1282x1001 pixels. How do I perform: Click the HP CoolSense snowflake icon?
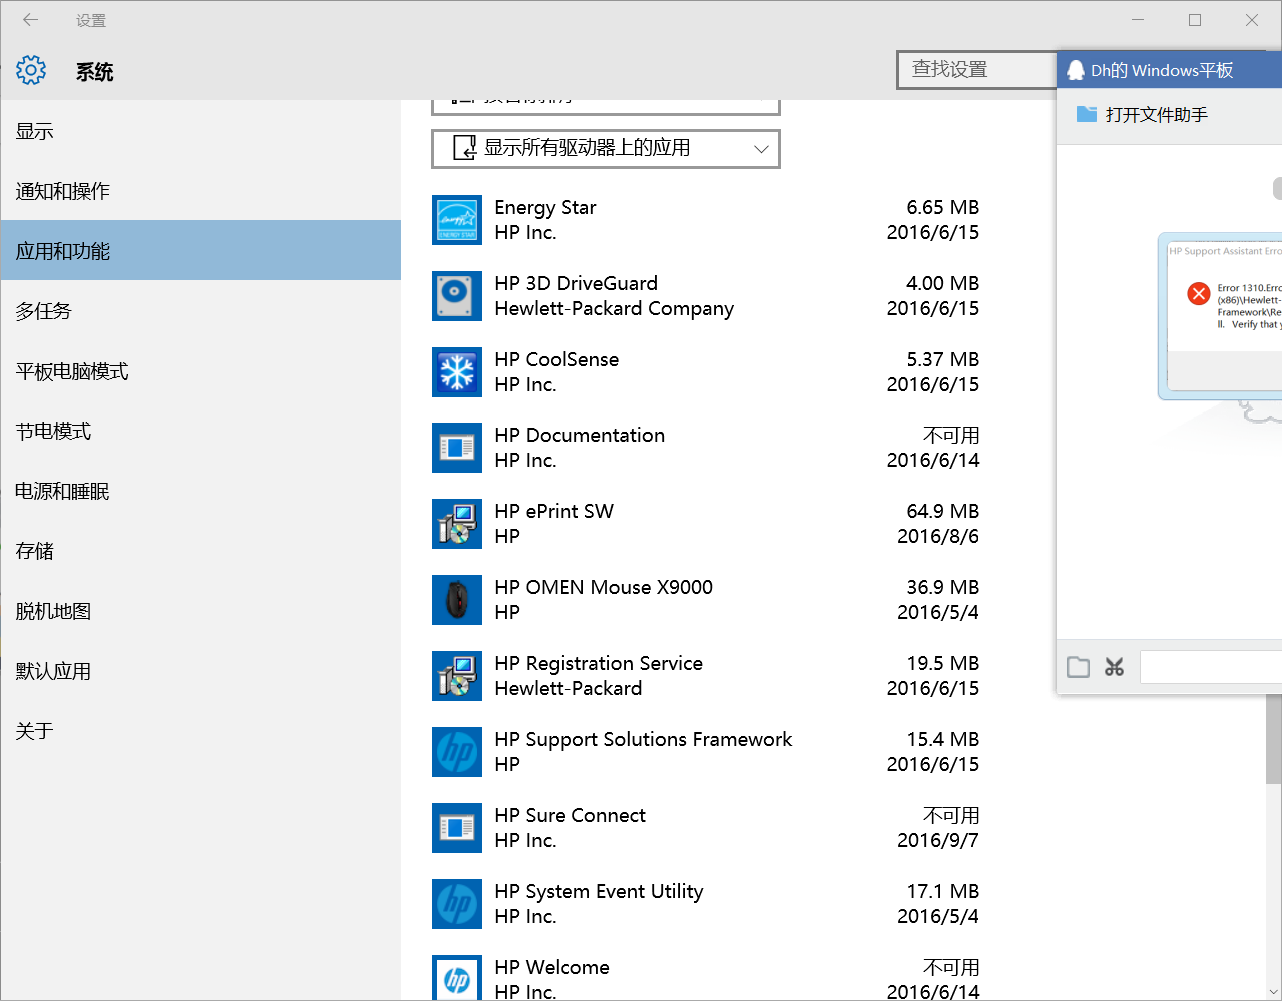[x=457, y=372]
